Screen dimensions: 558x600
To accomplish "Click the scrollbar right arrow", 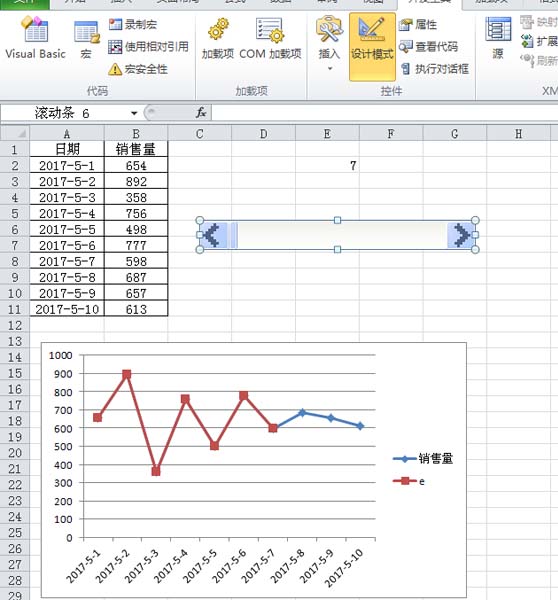I will click(x=461, y=235).
